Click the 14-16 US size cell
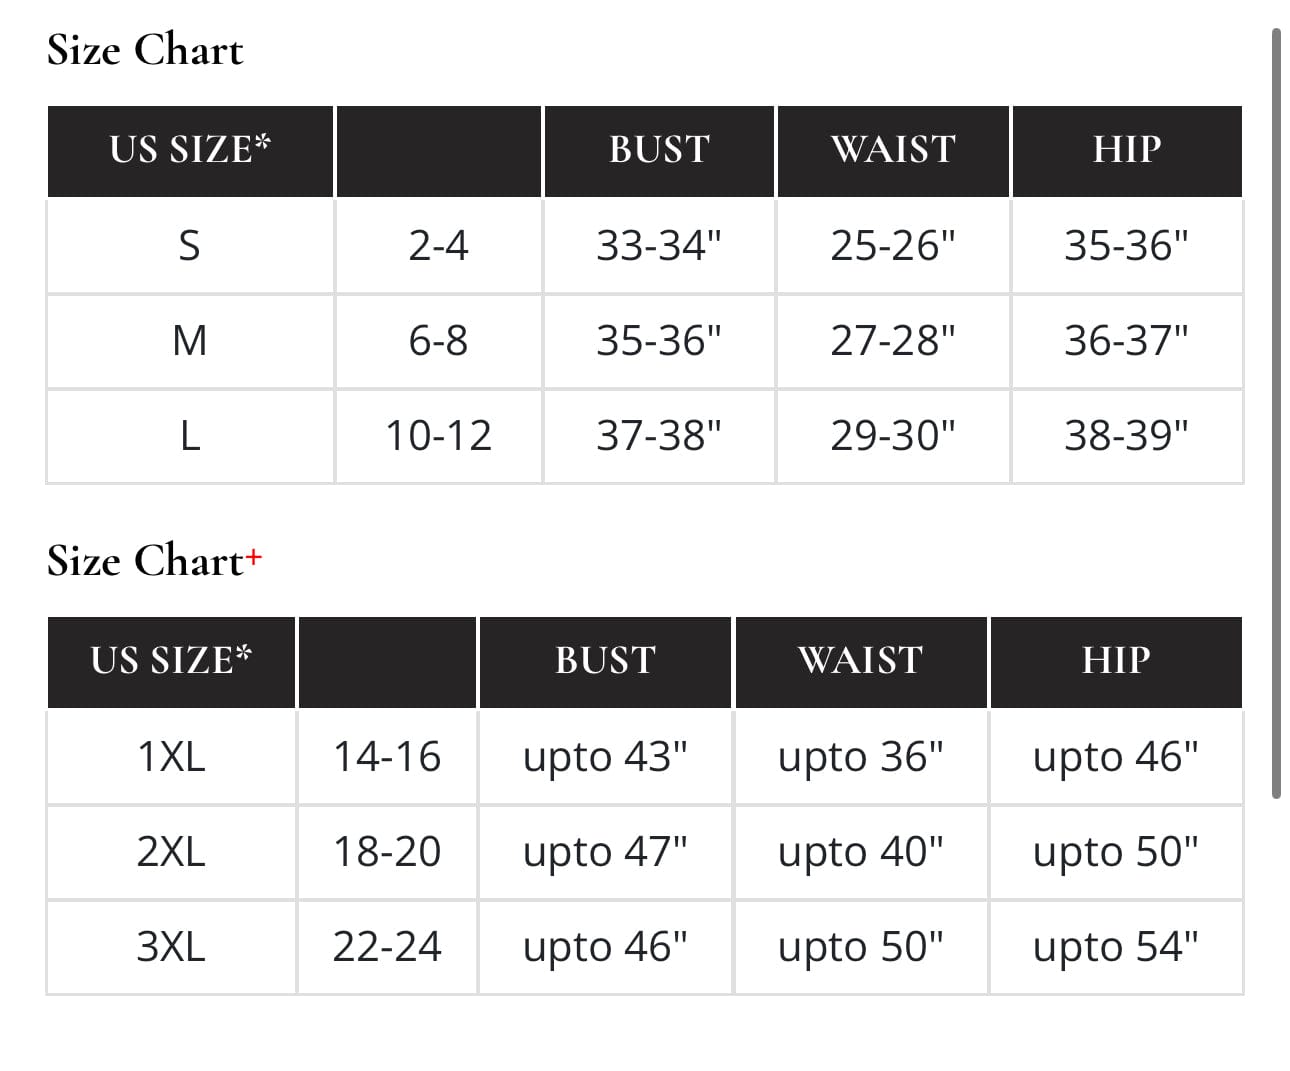This screenshot has width=1290, height=1071. pyautogui.click(x=387, y=757)
